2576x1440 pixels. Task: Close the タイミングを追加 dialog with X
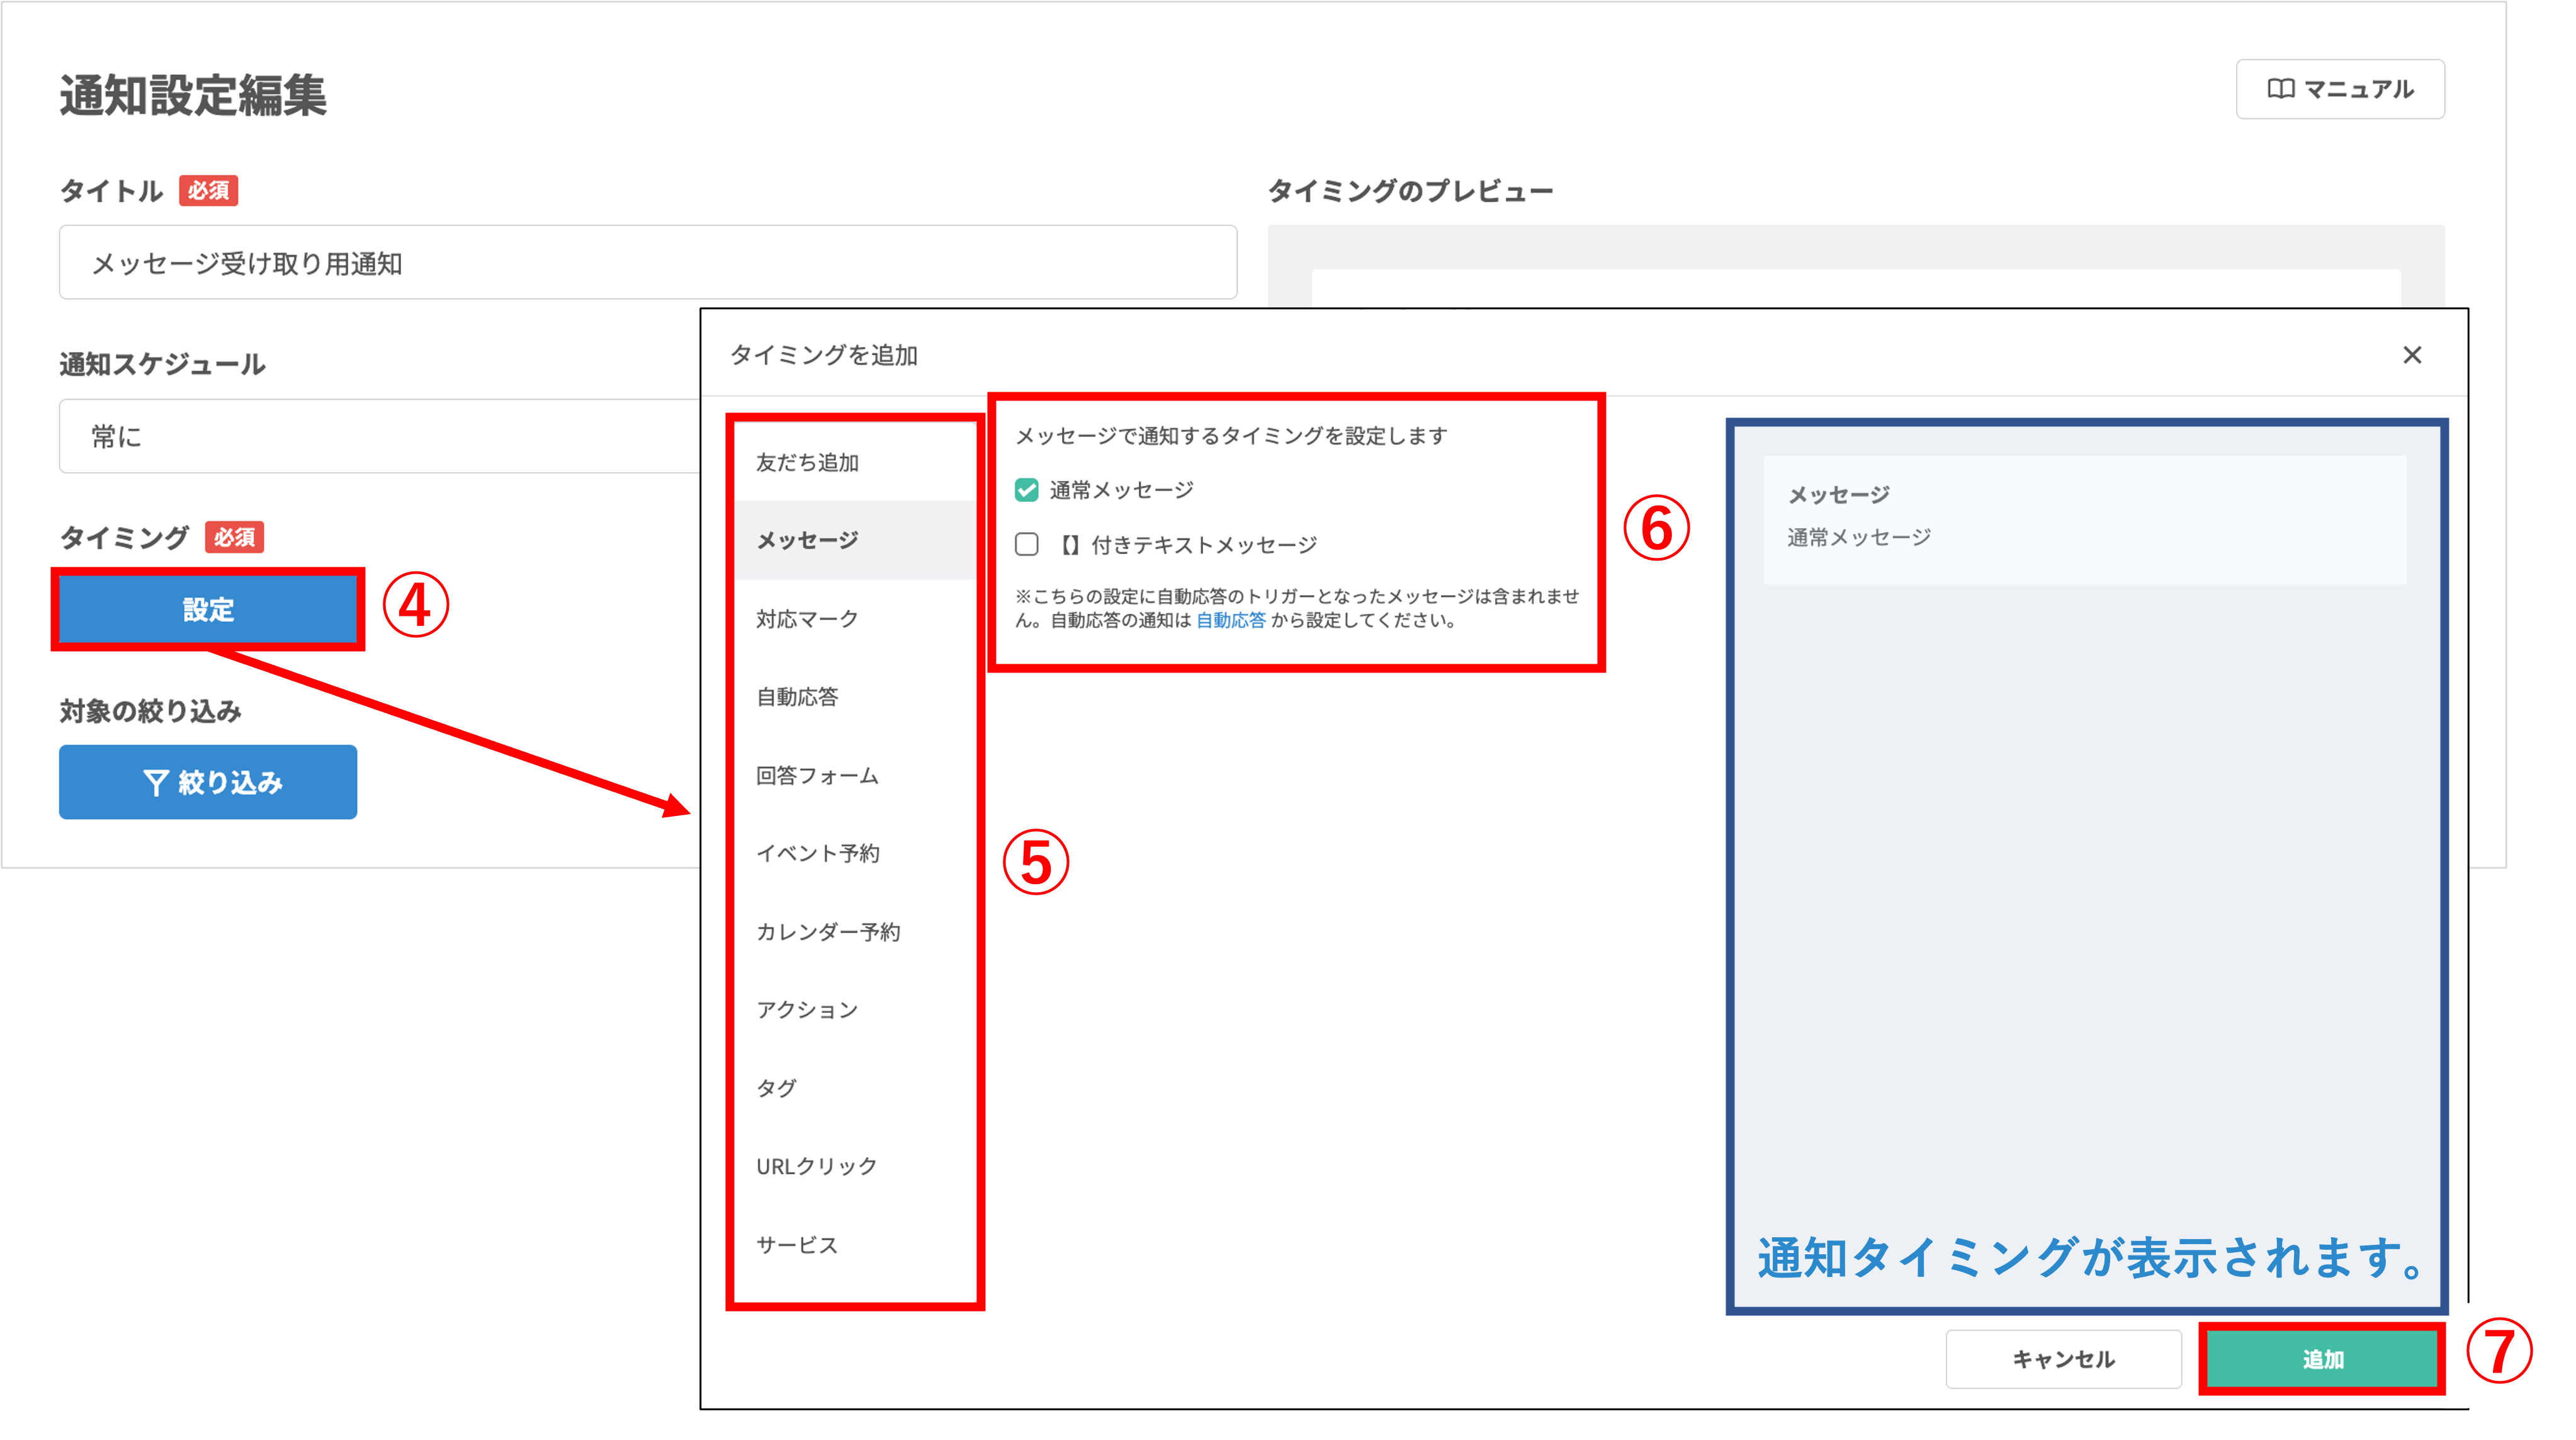click(2411, 355)
